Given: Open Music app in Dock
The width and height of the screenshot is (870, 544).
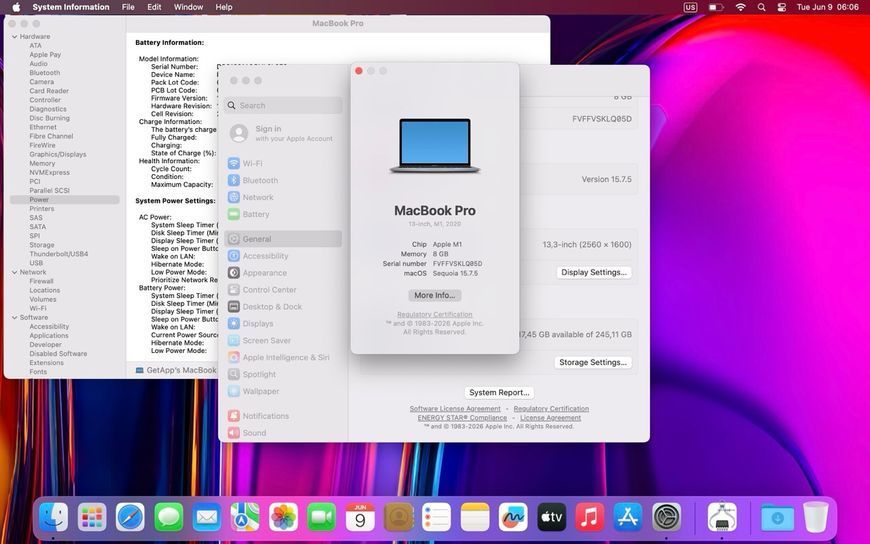Looking at the screenshot, I should point(590,517).
